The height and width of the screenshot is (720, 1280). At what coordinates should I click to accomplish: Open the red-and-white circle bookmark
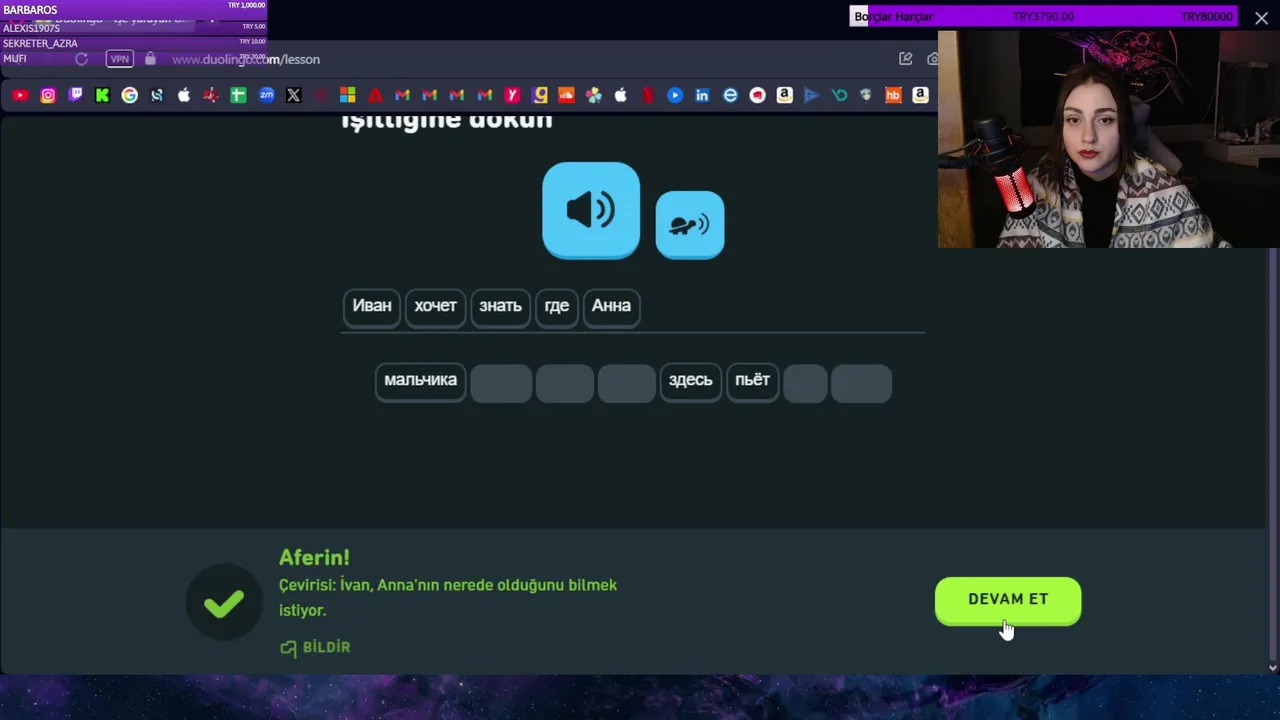click(757, 95)
